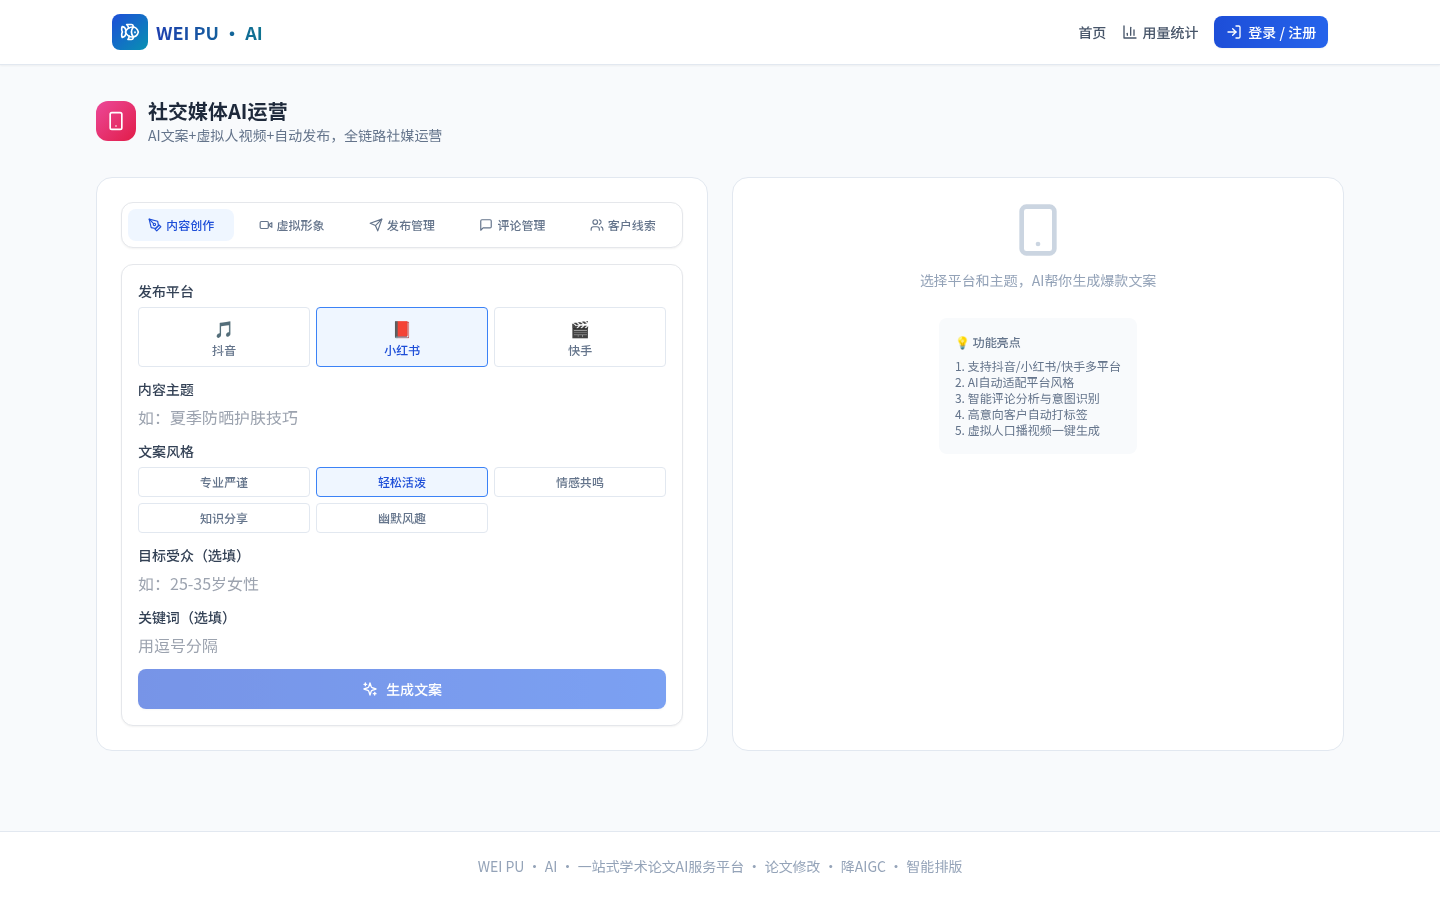Click the WEI PU • AI brand name
Screen dimensions: 1440x900
[209, 33]
